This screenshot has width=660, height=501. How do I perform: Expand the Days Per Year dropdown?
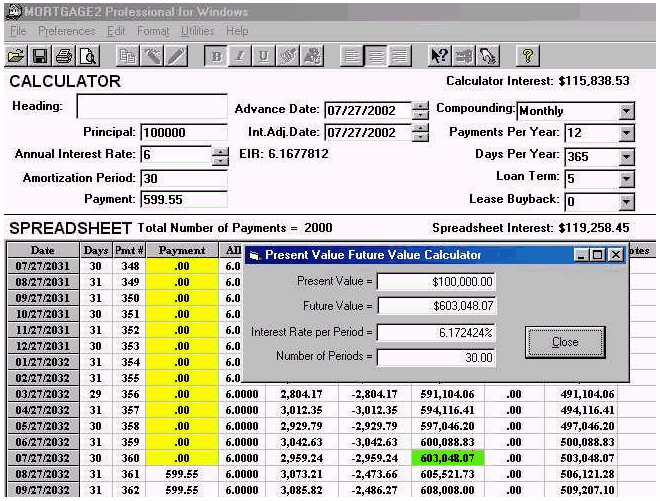pyautogui.click(x=627, y=156)
